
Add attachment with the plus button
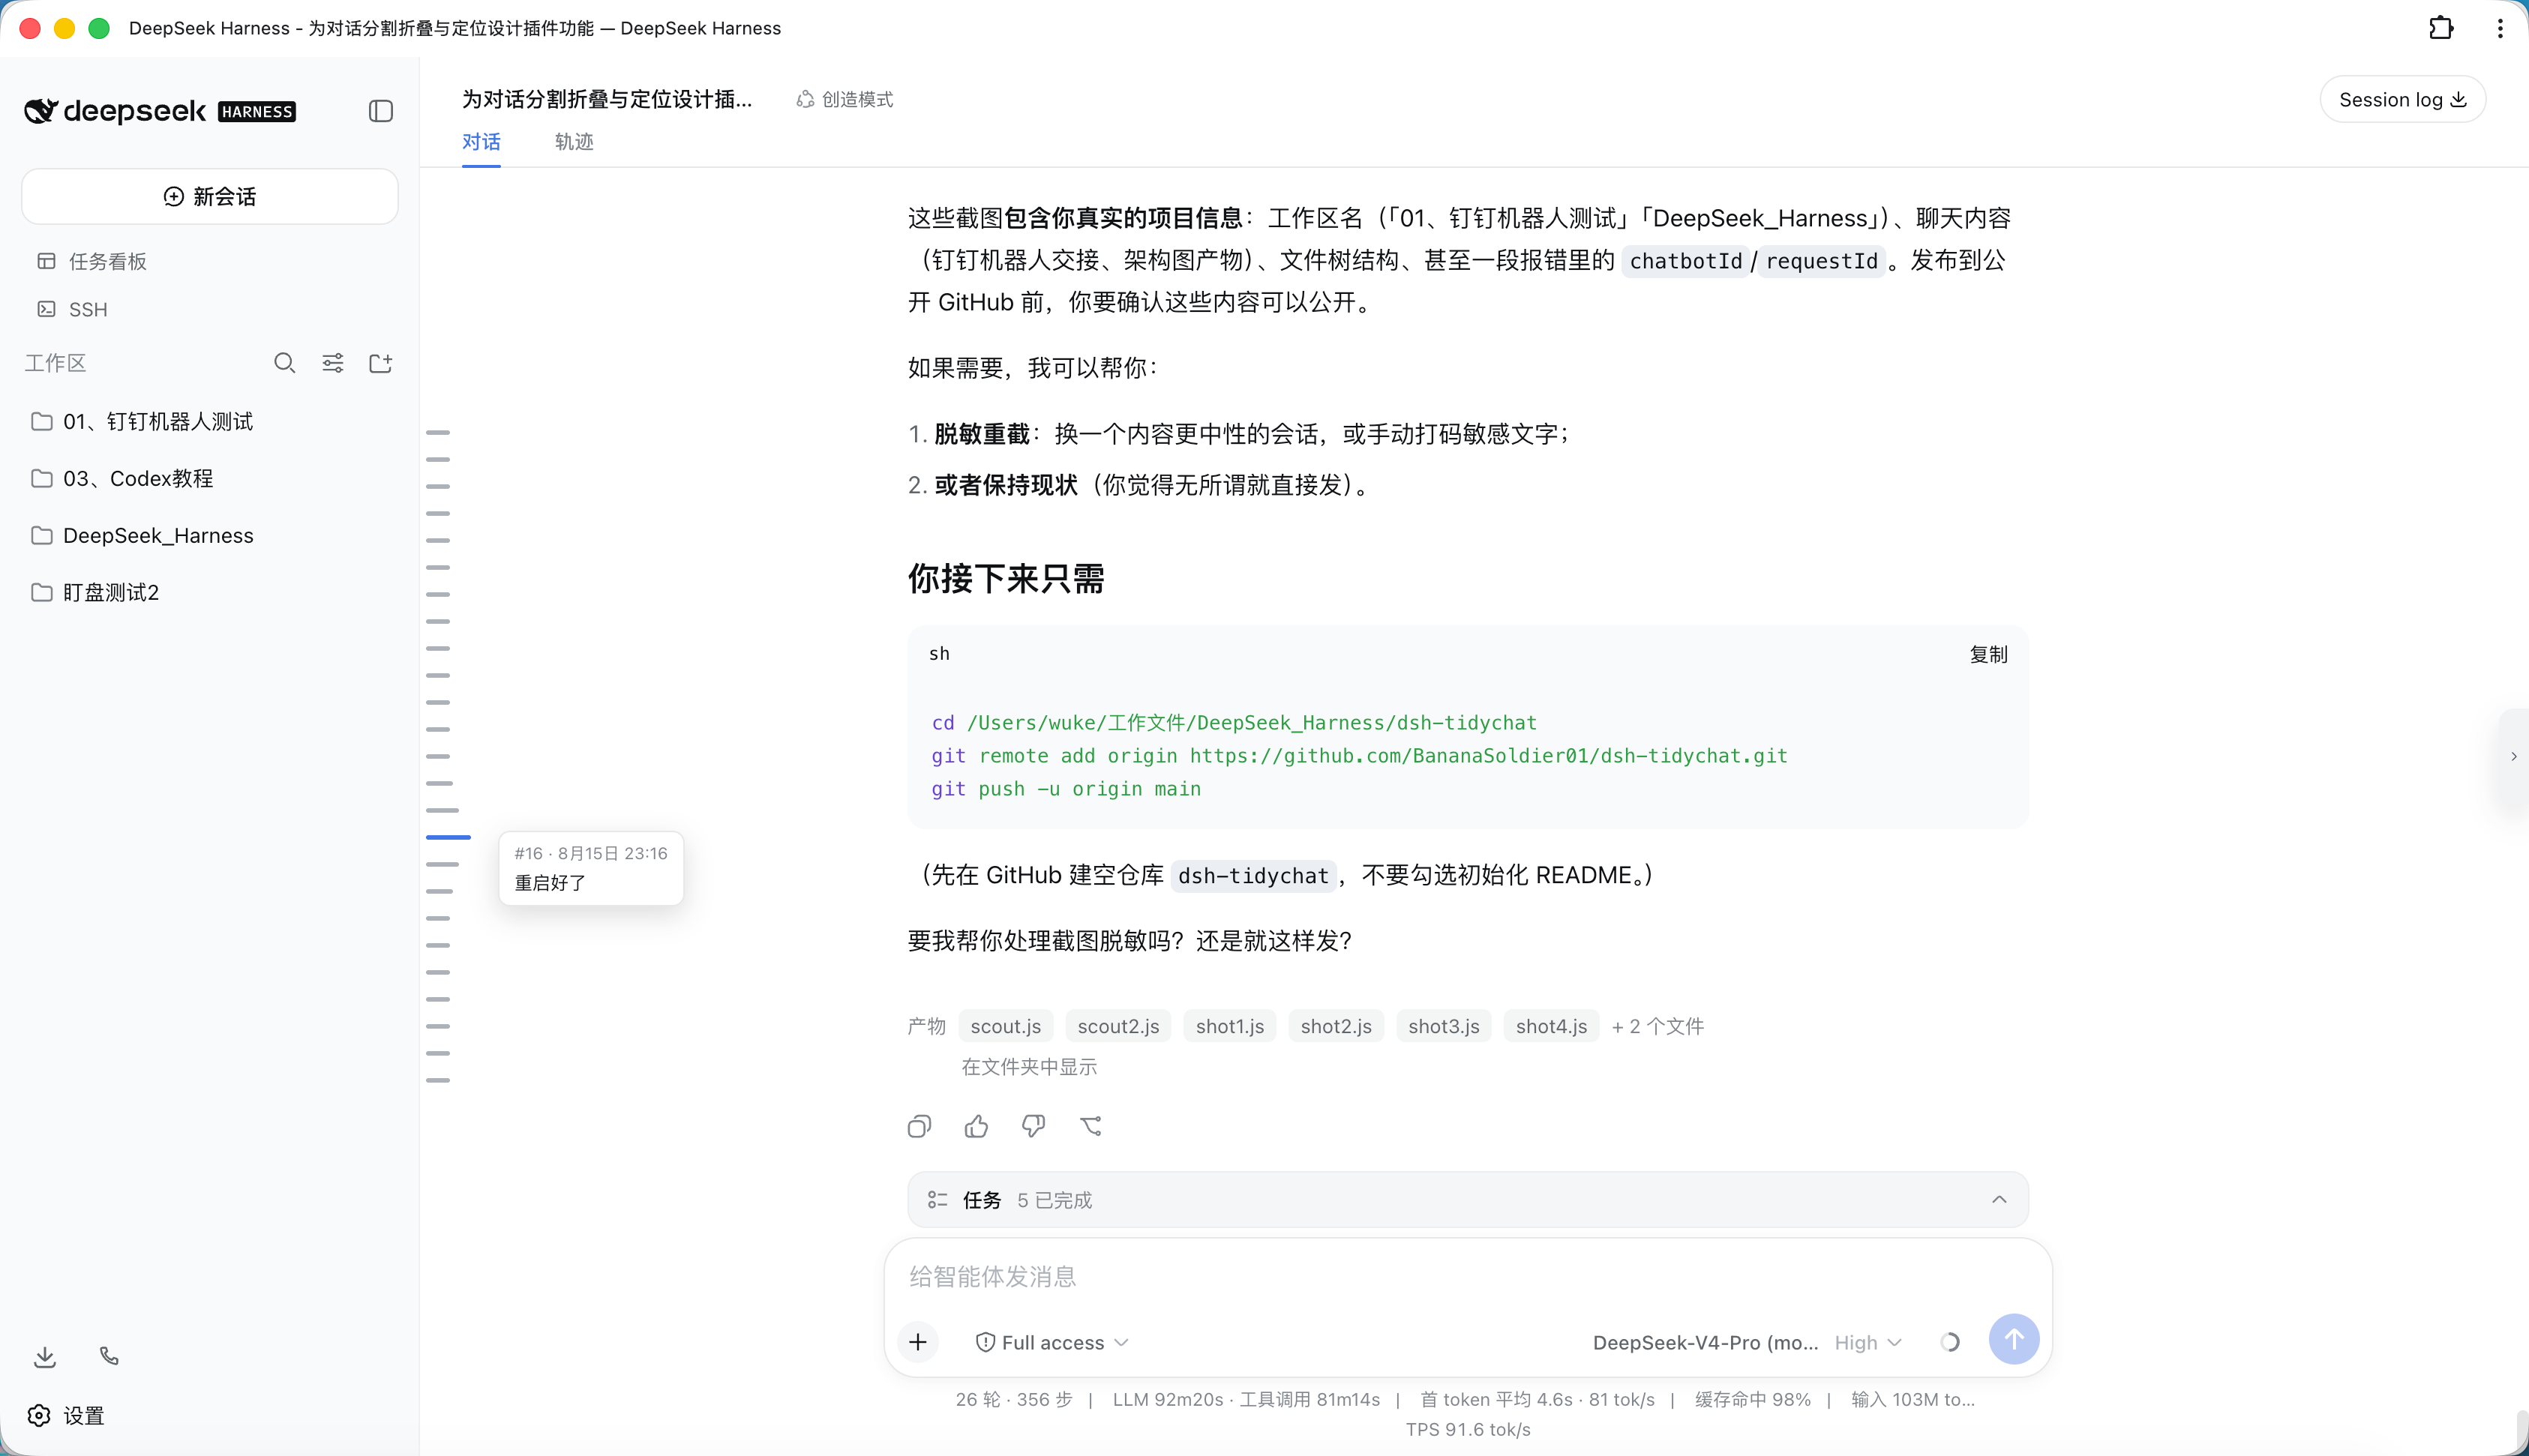pyautogui.click(x=918, y=1342)
